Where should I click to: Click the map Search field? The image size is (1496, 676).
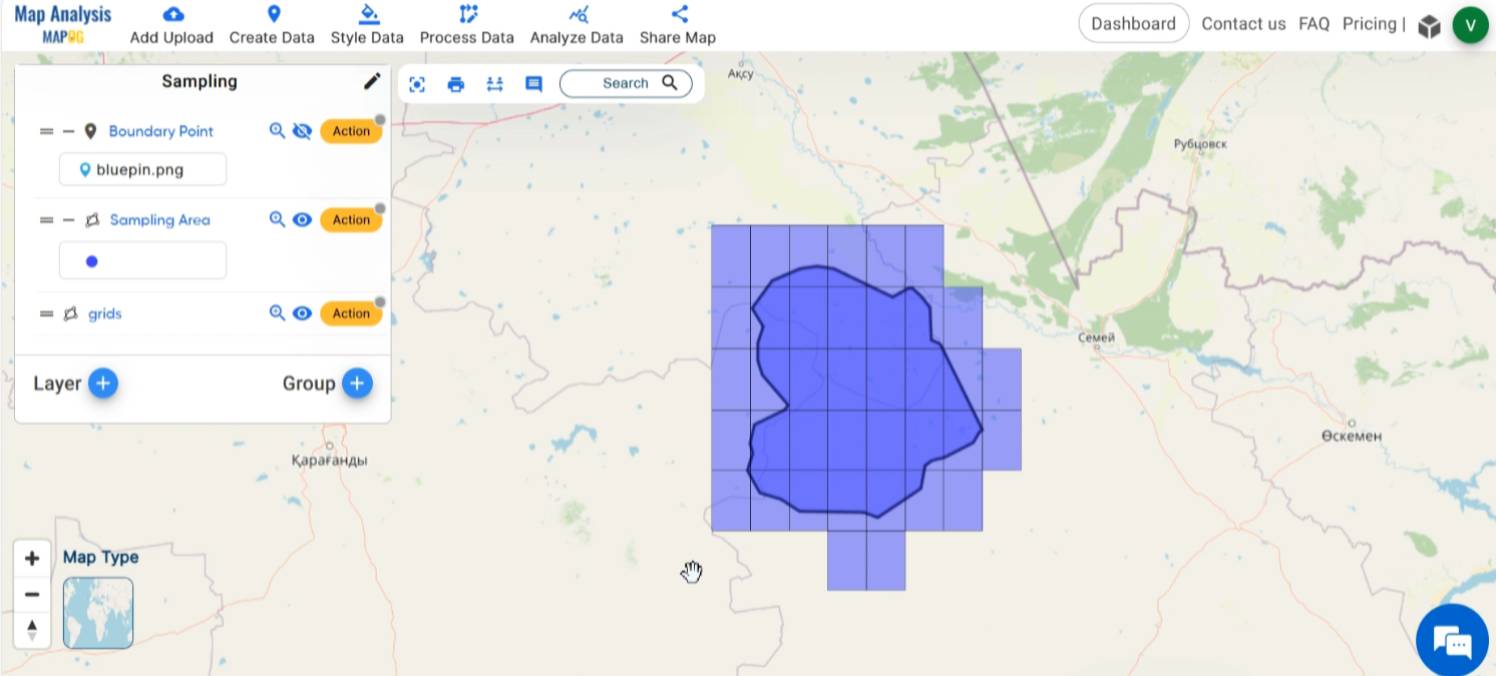625,83
